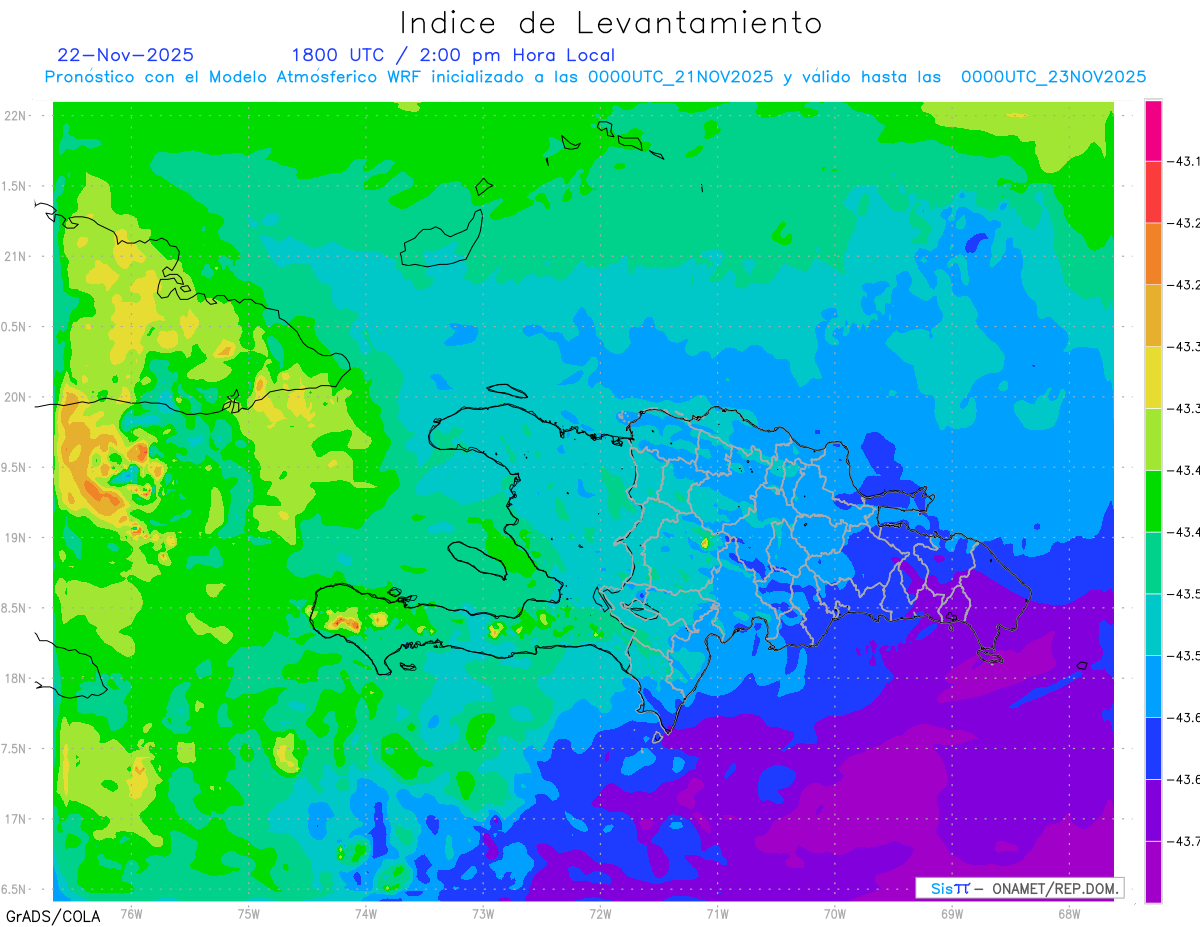Click the '70W' longitude label
This screenshot has height=927, width=1200.
[835, 914]
